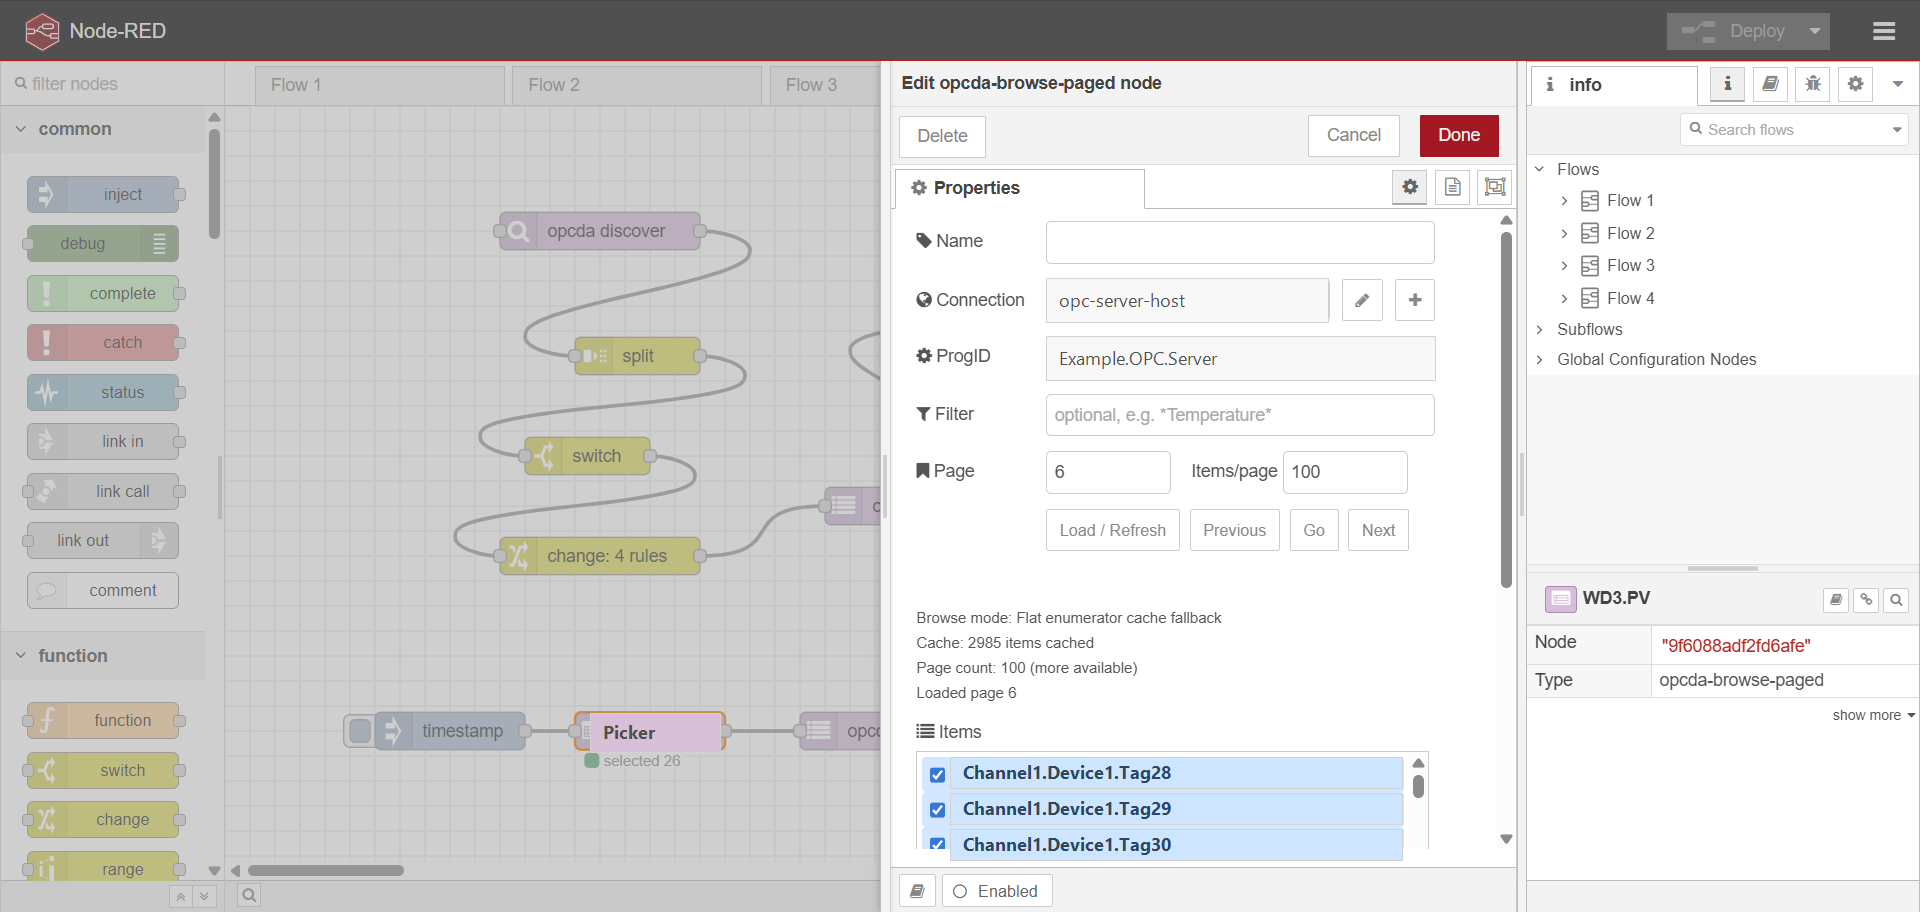Copy link icon for WD3.PV node
Screen dimensions: 1920x912
1866,600
